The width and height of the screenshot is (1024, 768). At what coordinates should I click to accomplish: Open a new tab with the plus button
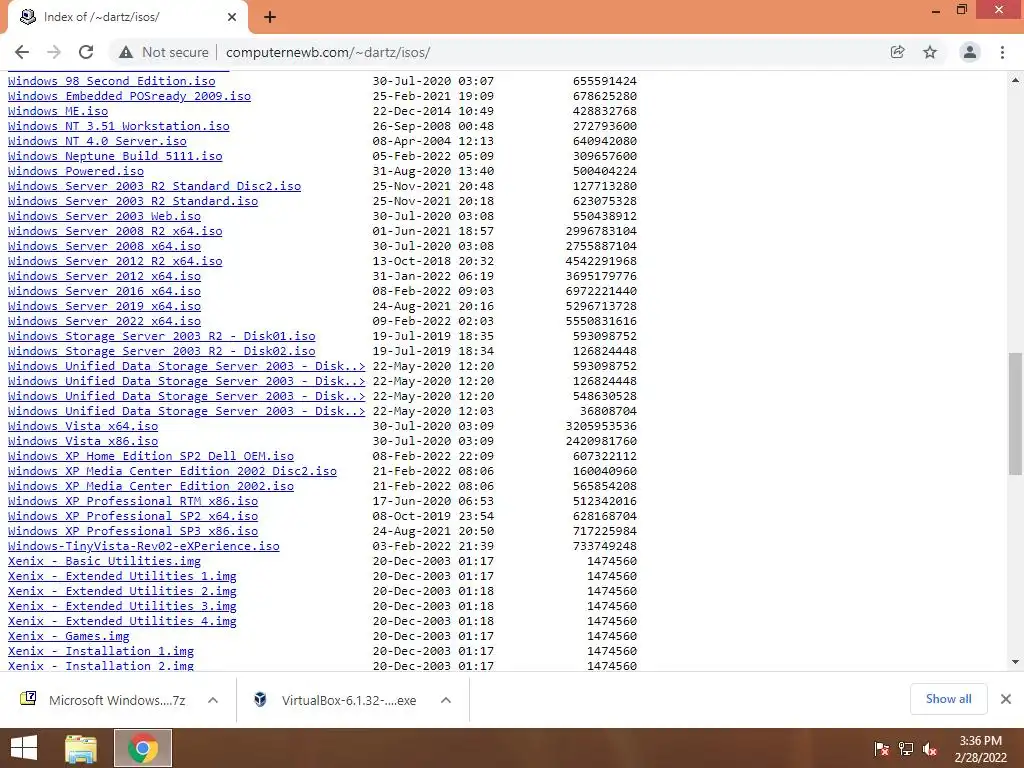pos(270,17)
